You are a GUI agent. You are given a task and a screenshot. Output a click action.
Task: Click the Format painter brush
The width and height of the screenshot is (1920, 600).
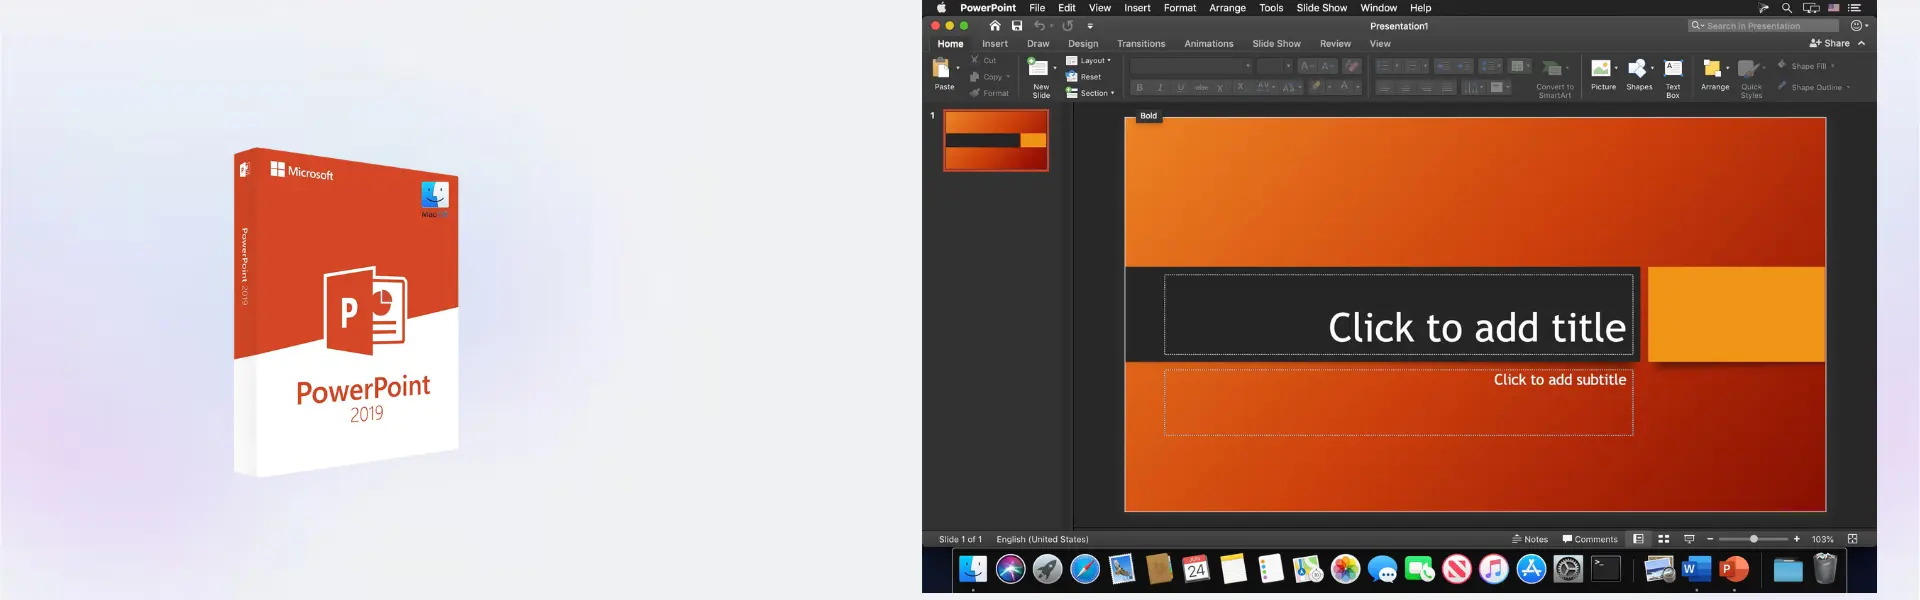click(x=975, y=93)
